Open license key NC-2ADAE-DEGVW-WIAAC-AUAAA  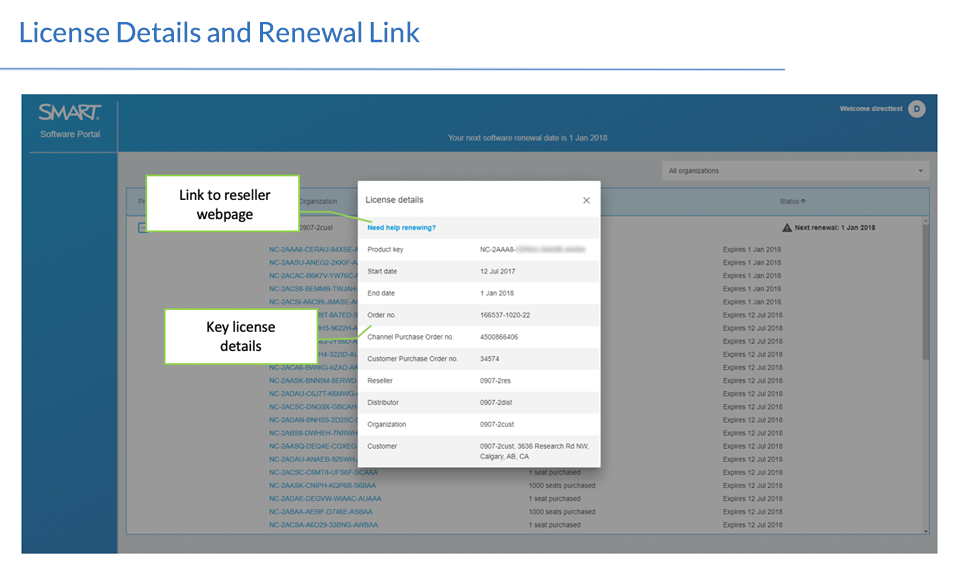325,499
